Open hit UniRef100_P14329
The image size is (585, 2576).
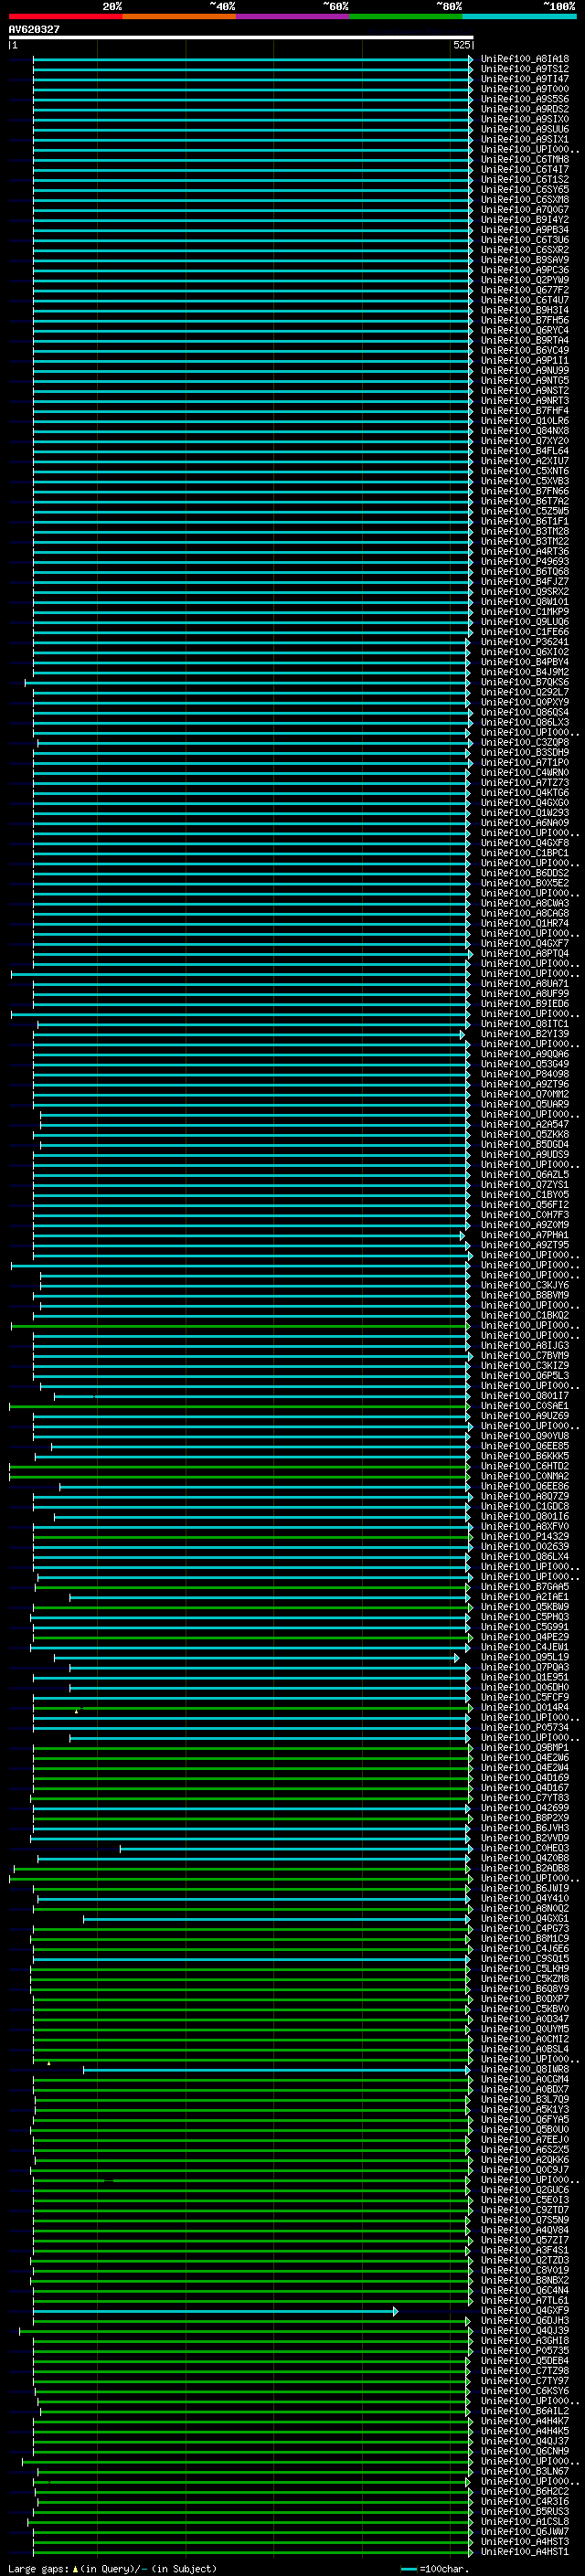pyautogui.click(x=524, y=1537)
